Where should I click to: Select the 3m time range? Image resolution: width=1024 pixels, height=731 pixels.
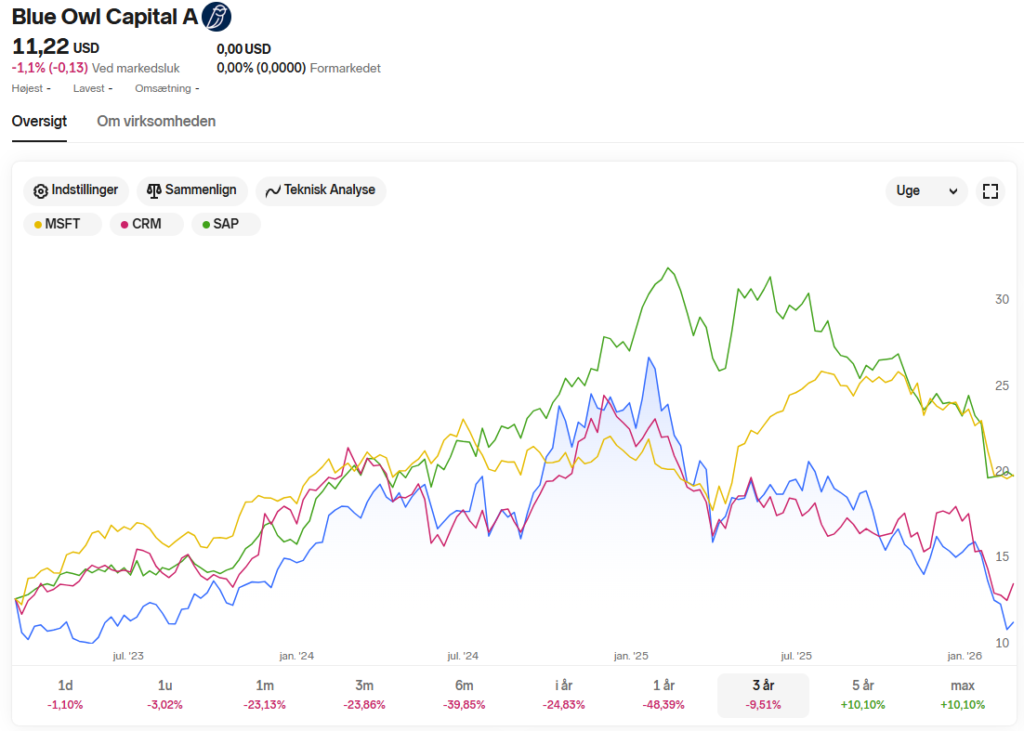pos(364,694)
